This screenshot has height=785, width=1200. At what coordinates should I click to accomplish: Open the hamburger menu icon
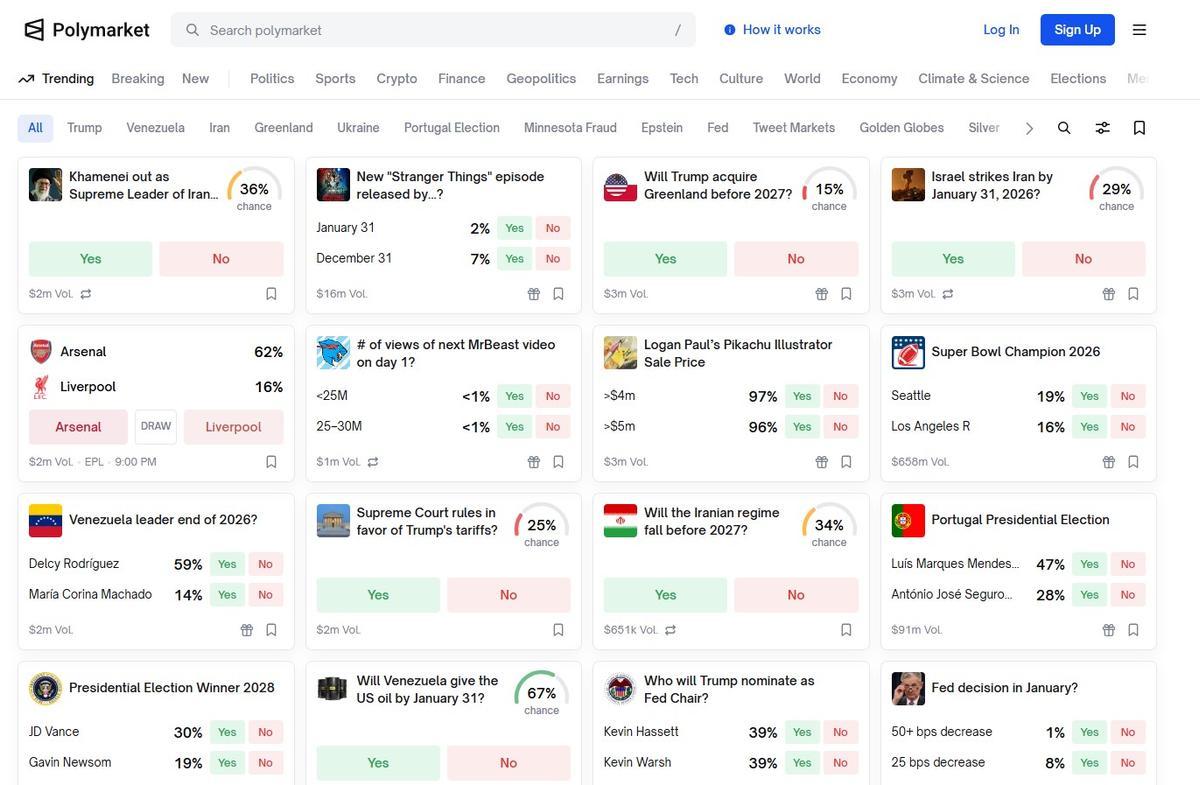[x=1139, y=30]
